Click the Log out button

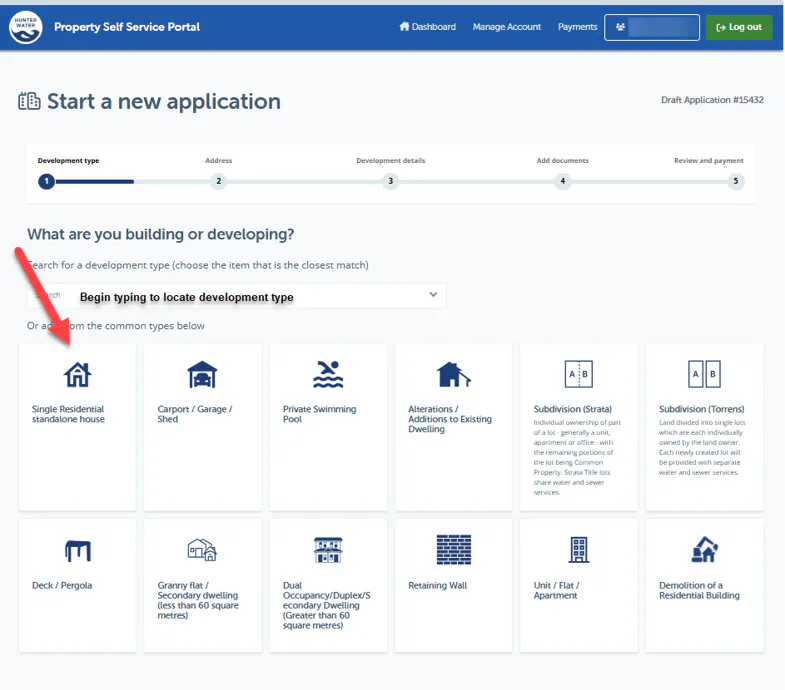point(738,28)
